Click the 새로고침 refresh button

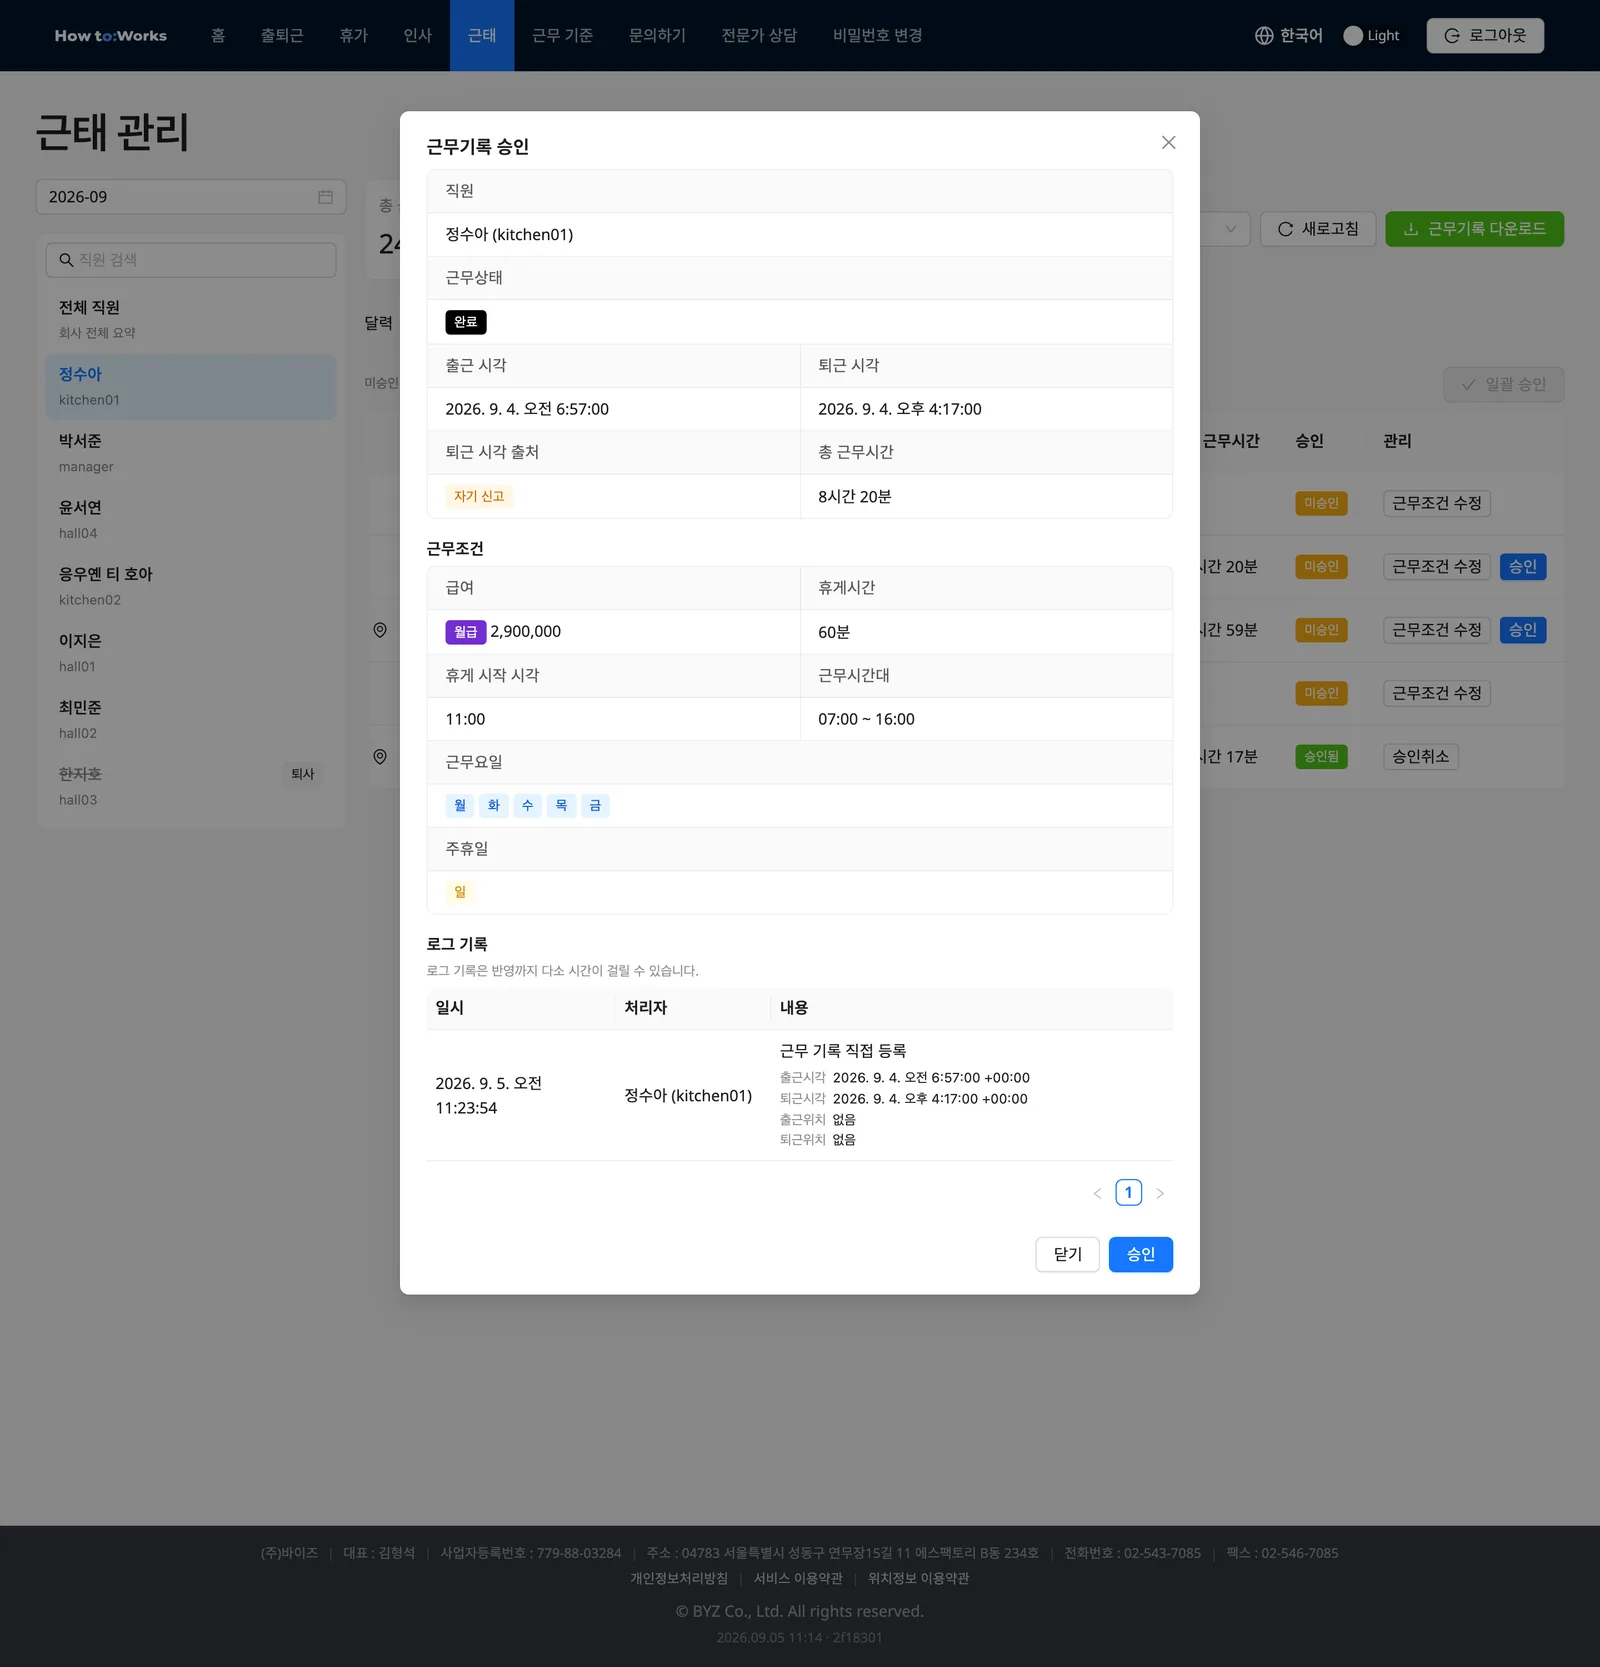coord(1318,229)
